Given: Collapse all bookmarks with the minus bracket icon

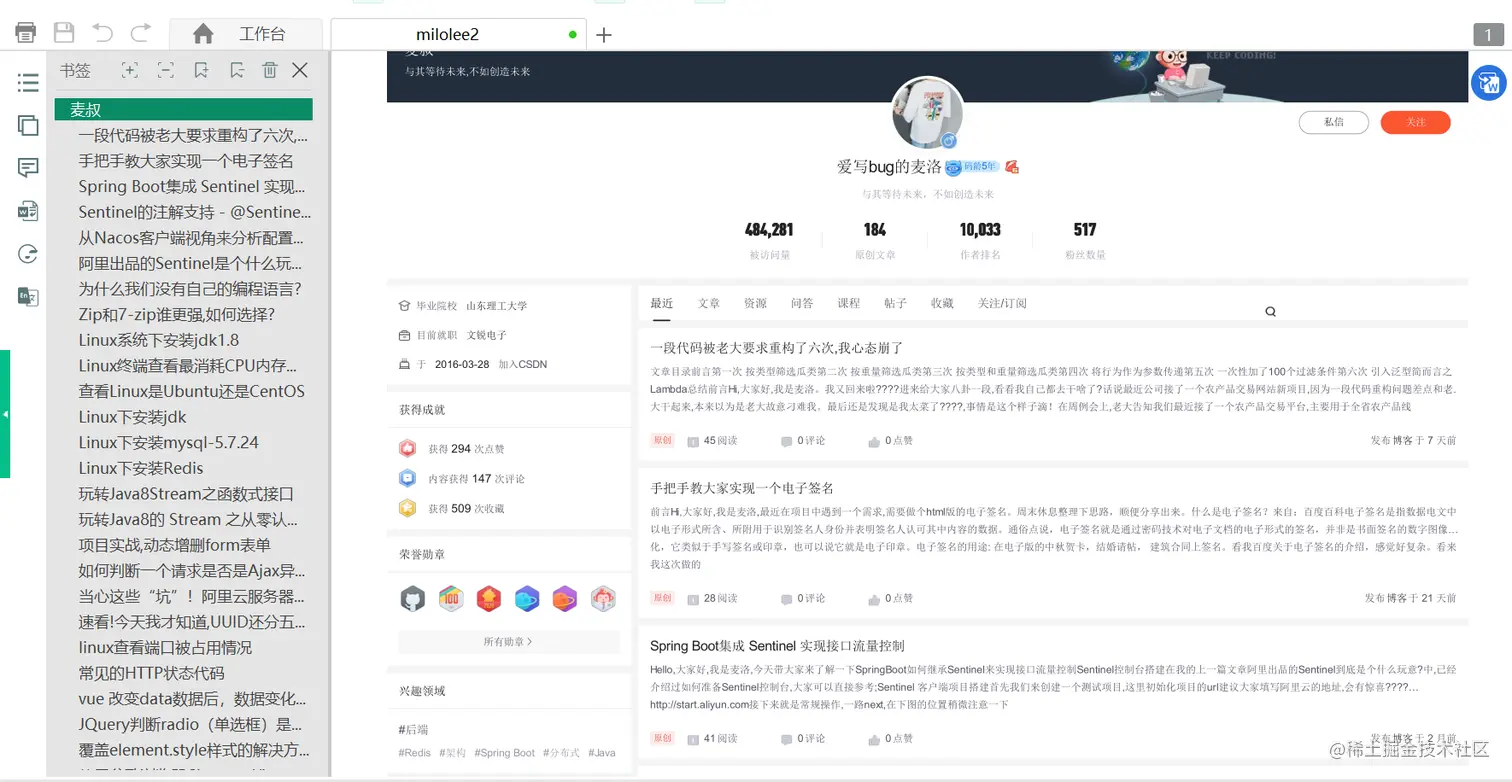Looking at the screenshot, I should [165, 70].
